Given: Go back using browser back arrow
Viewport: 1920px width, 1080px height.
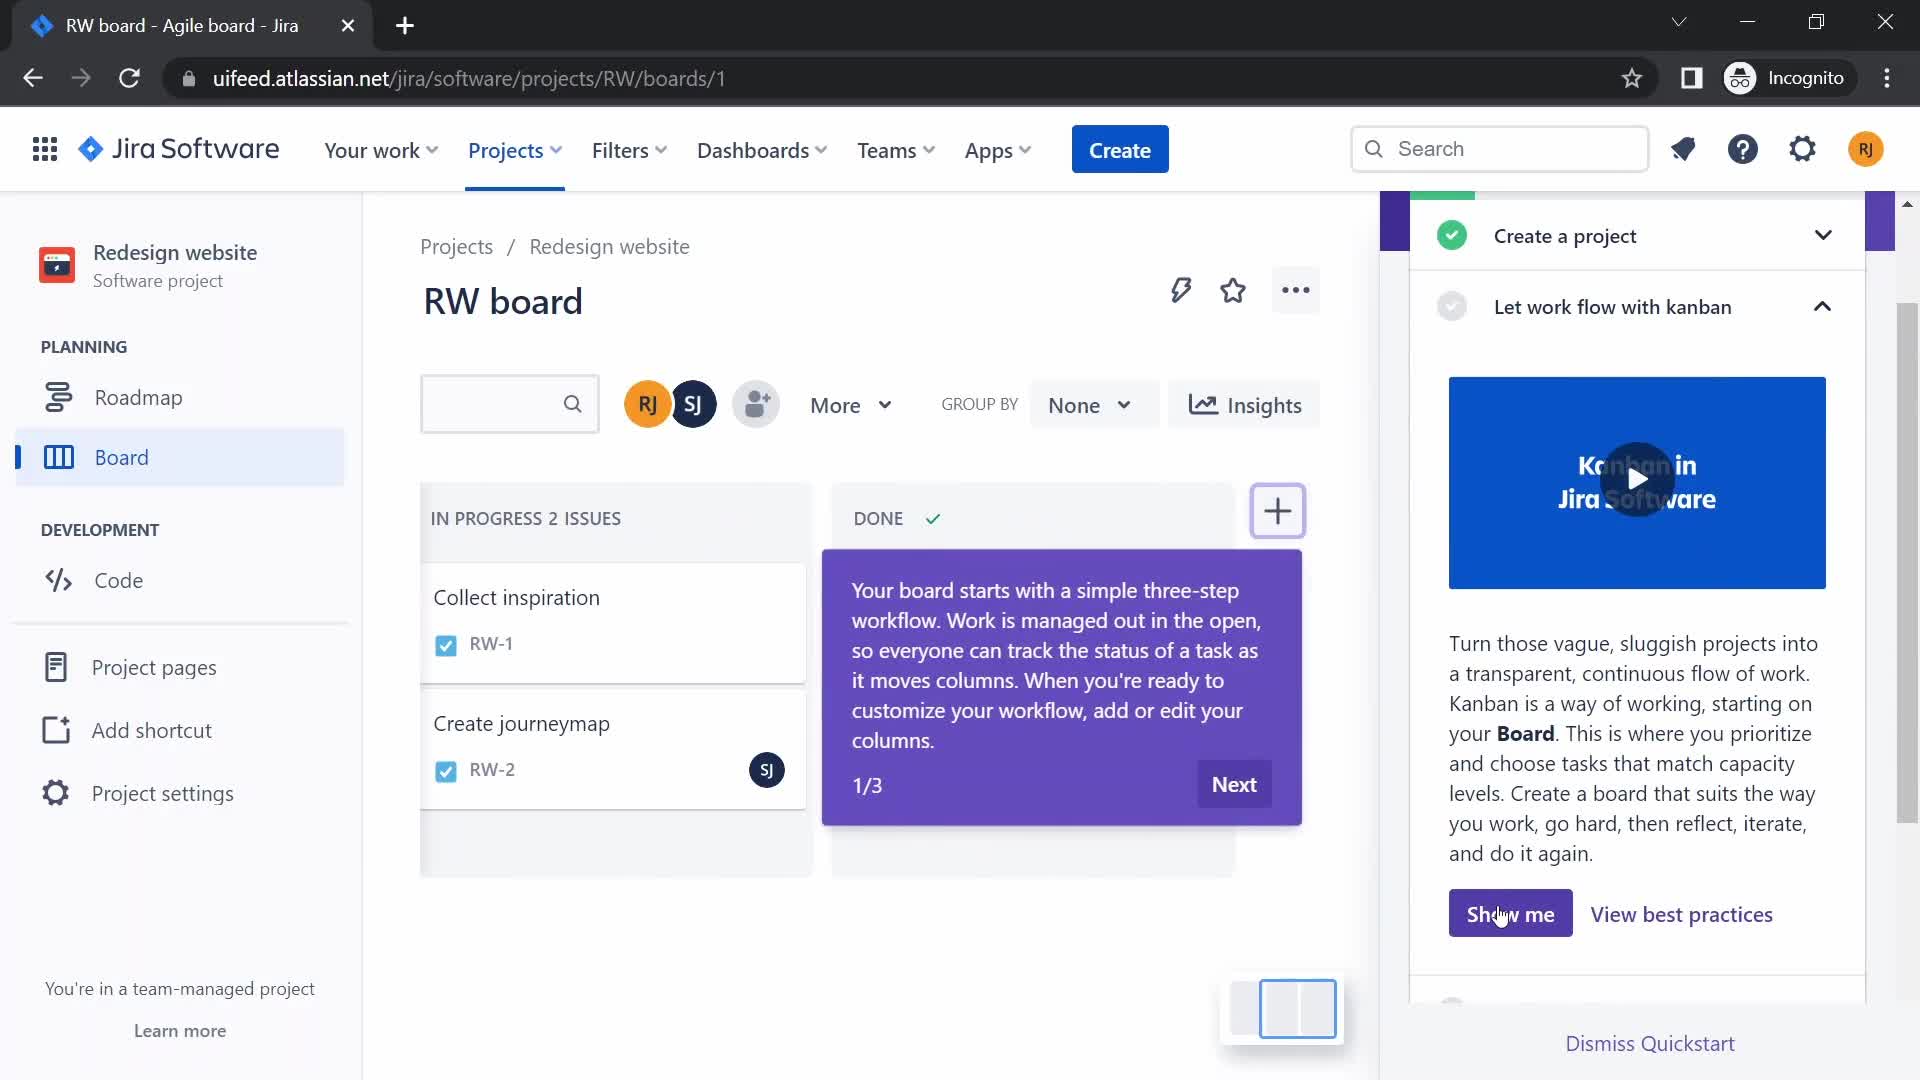Looking at the screenshot, I should click(33, 78).
